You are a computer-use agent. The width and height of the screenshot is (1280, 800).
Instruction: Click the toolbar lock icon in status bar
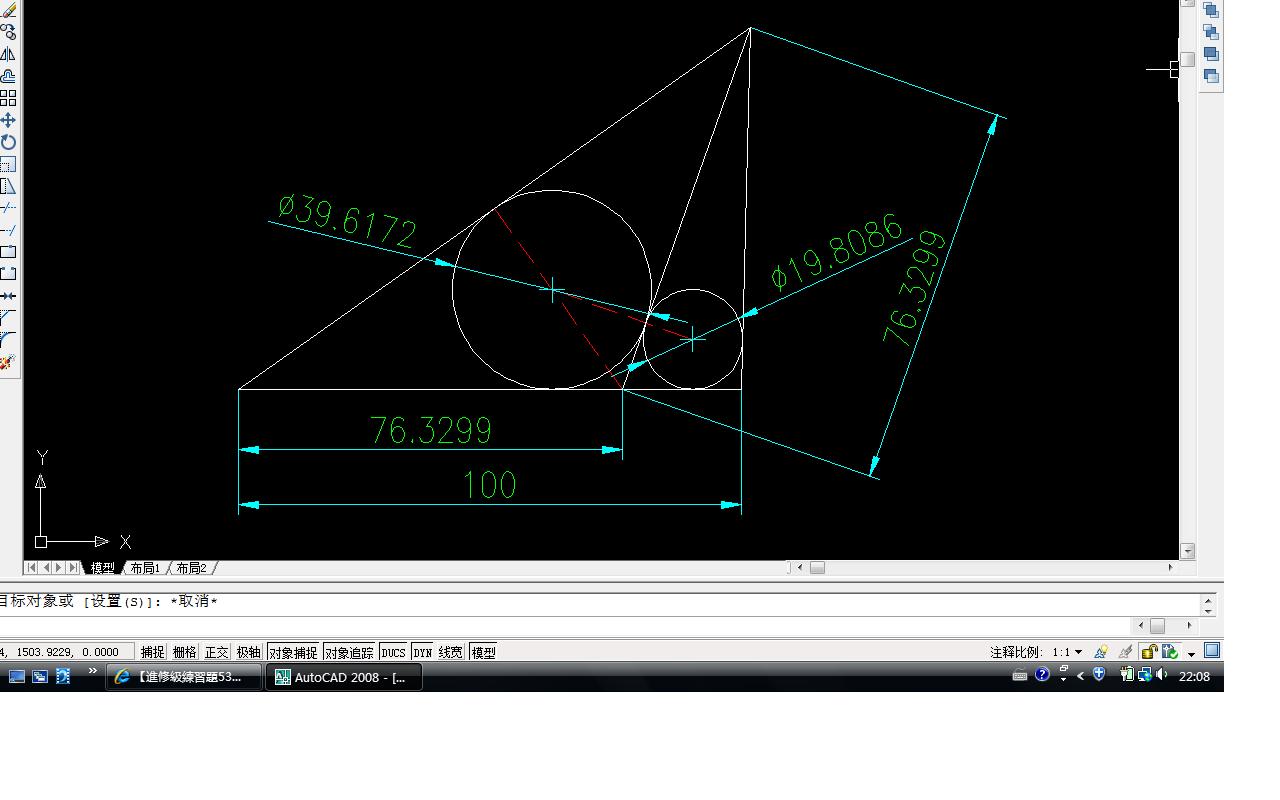(x=1150, y=652)
